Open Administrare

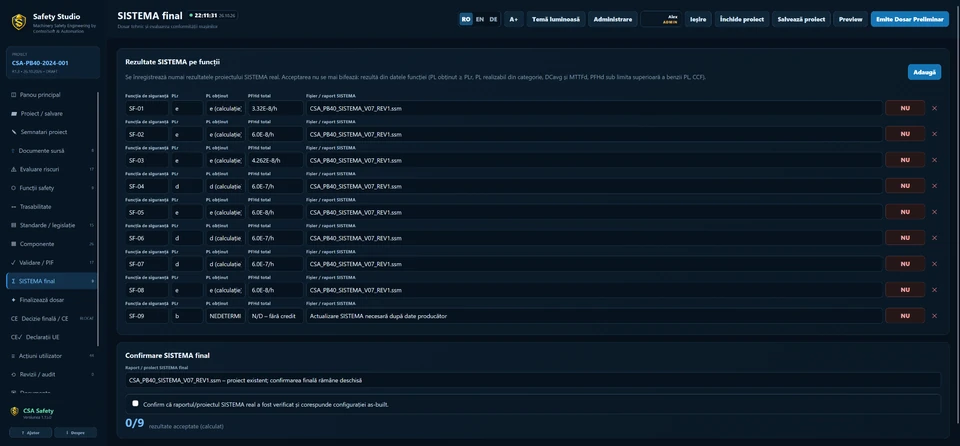tap(613, 20)
